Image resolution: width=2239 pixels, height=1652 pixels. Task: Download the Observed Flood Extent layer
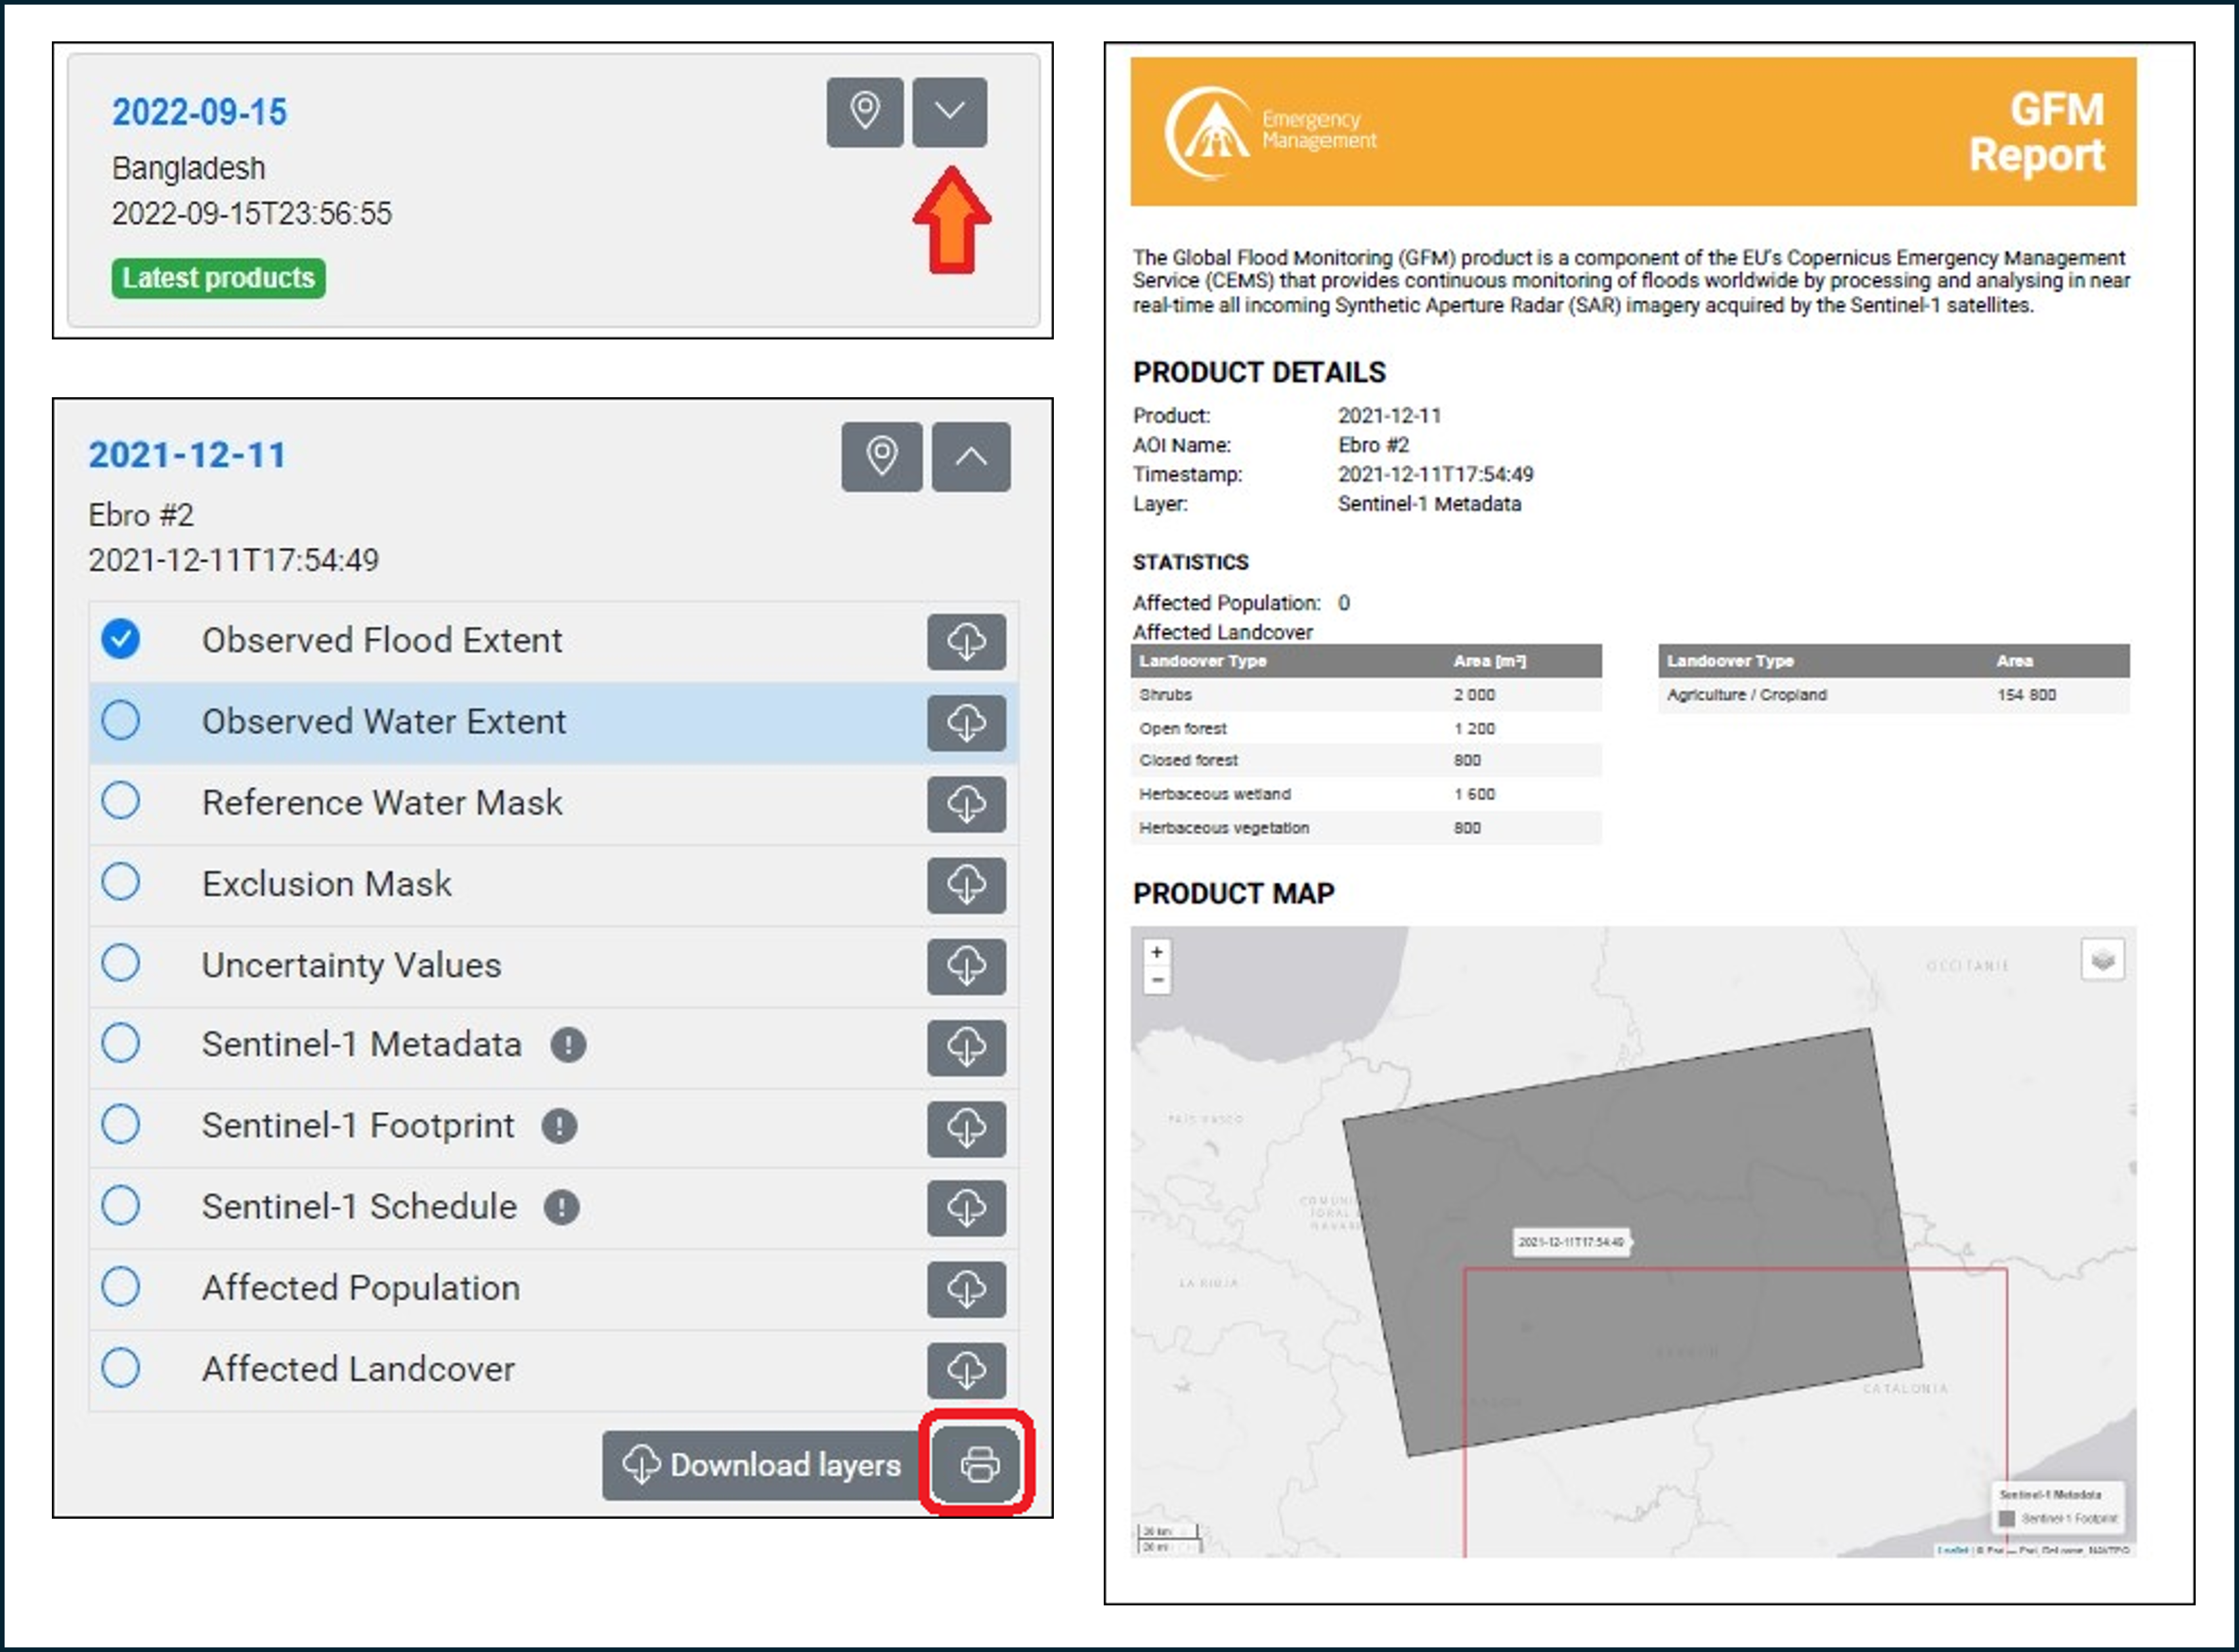966,641
